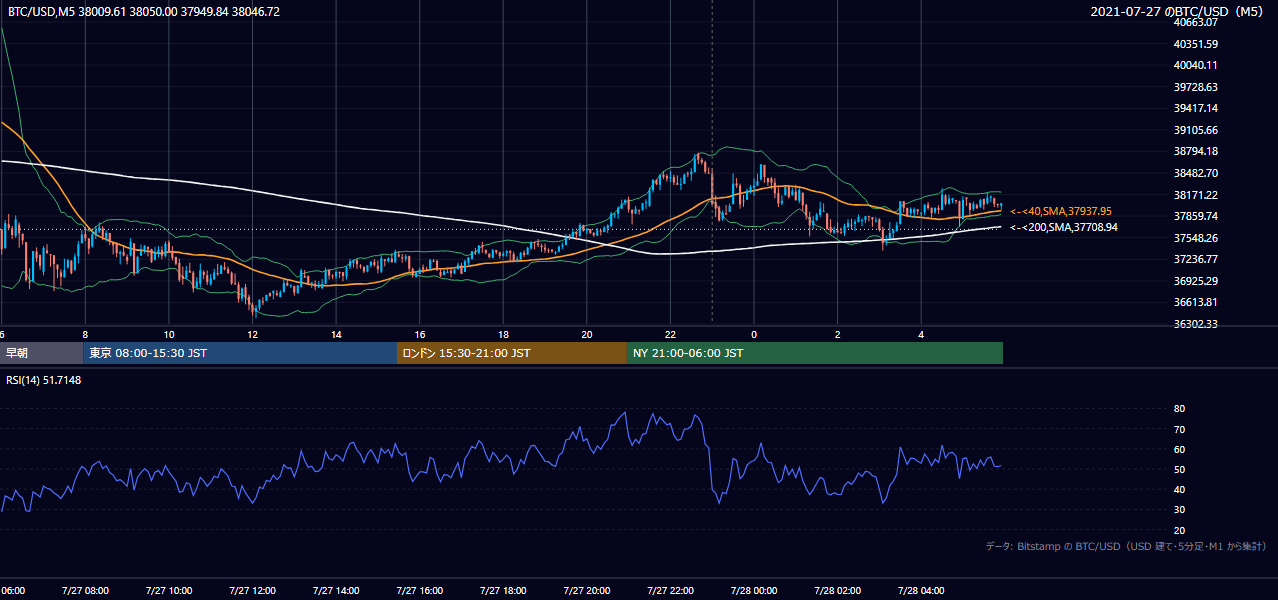Click price axis value 37859.74
Screen dimensions: 1278x600
click(x=1195, y=216)
